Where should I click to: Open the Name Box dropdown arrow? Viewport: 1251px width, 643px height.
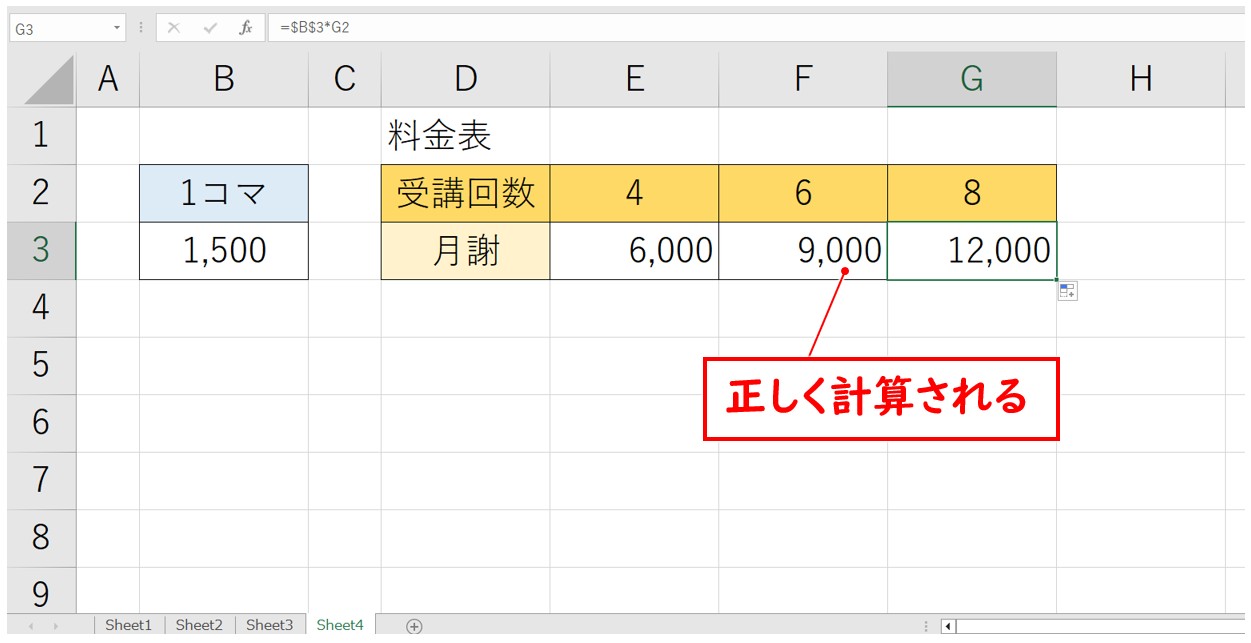pos(118,28)
